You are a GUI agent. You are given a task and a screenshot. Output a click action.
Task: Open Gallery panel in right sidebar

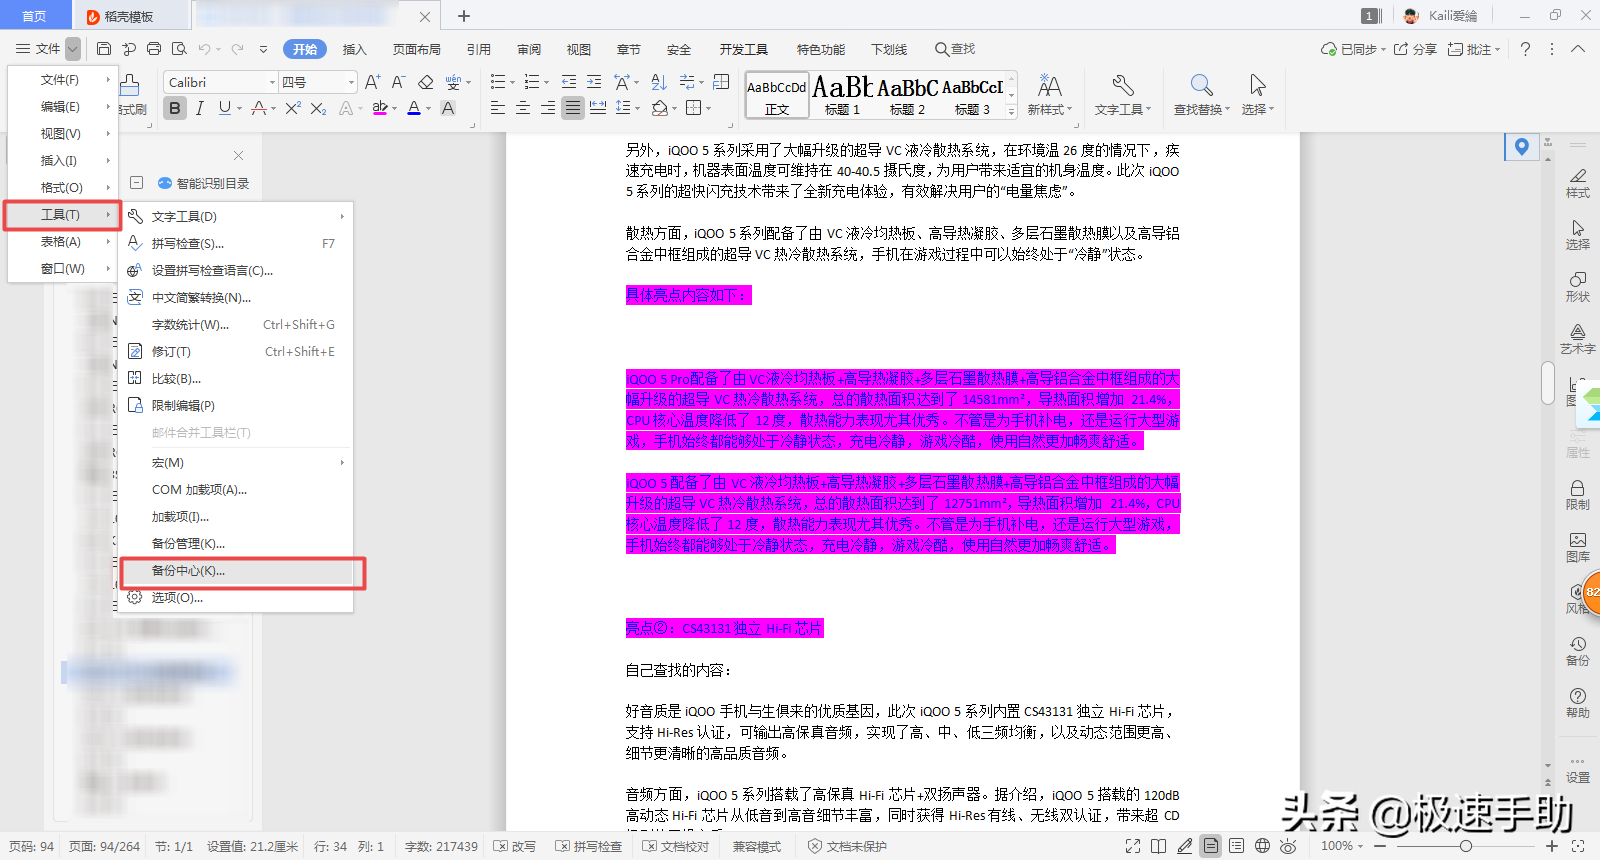(x=1578, y=546)
